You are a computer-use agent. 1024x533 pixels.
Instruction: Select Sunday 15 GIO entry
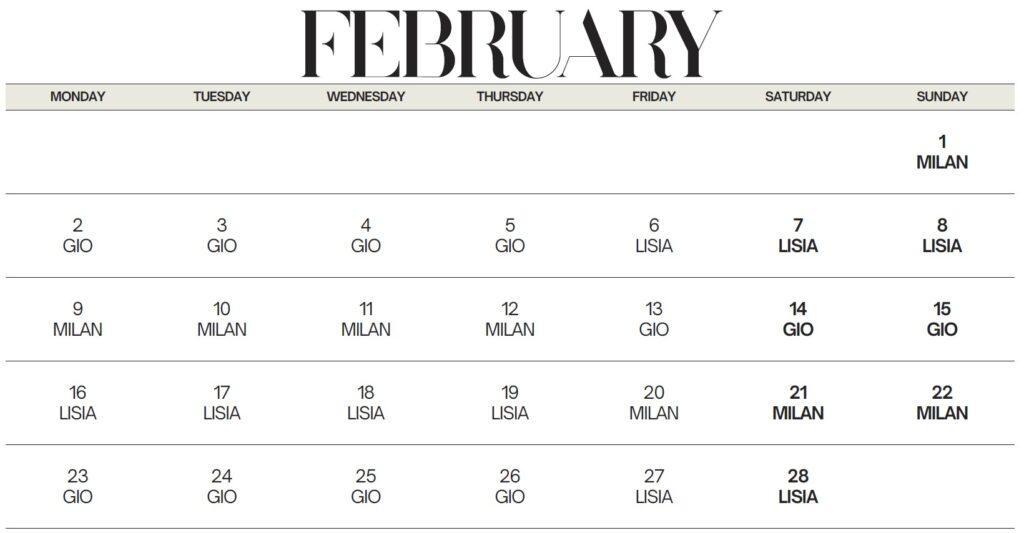(x=942, y=319)
